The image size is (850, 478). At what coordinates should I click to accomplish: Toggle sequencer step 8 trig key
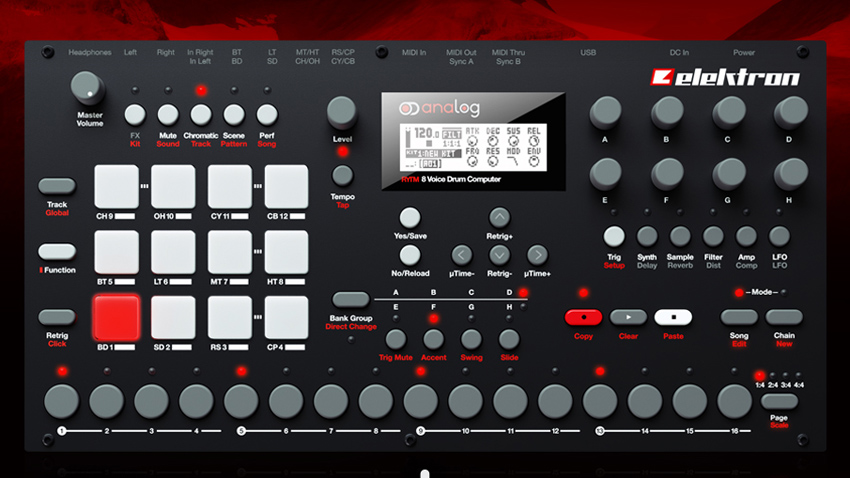pos(375,401)
